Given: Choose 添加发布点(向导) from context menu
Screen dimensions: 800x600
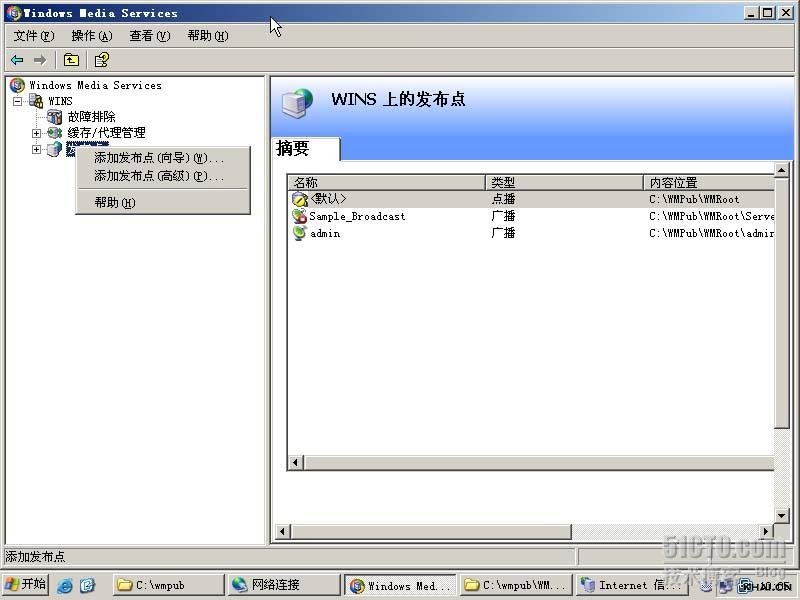Looking at the screenshot, I should (x=158, y=158).
